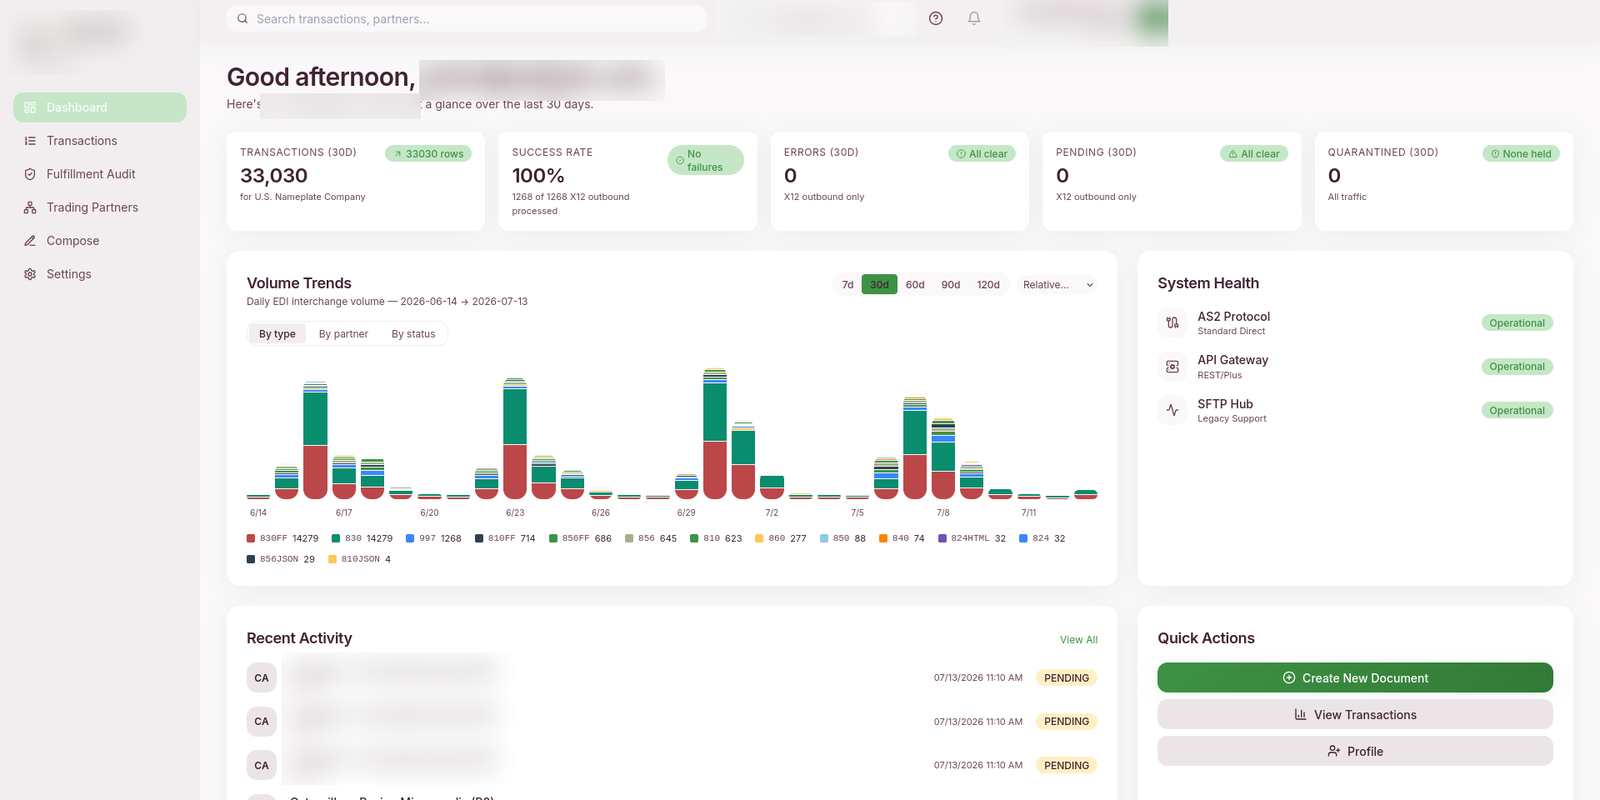
Task: Select the 60d time range
Action: pyautogui.click(x=915, y=285)
